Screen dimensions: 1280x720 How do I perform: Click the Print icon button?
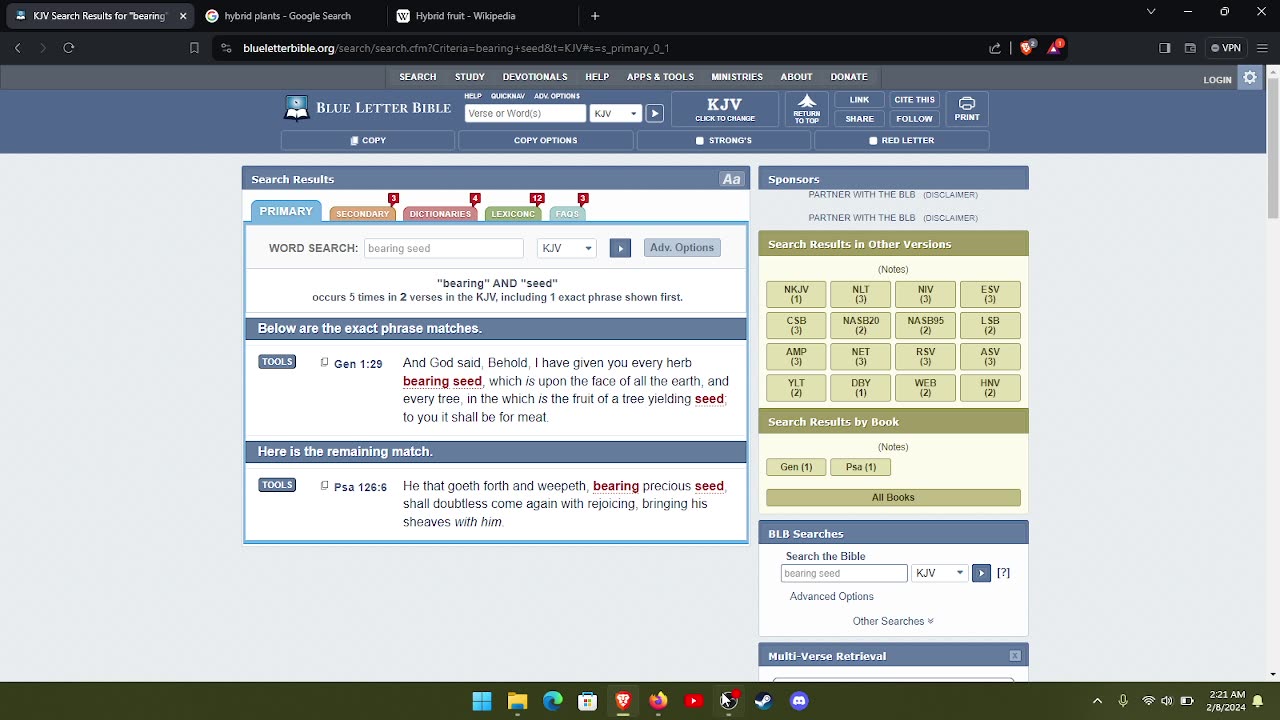(967, 109)
